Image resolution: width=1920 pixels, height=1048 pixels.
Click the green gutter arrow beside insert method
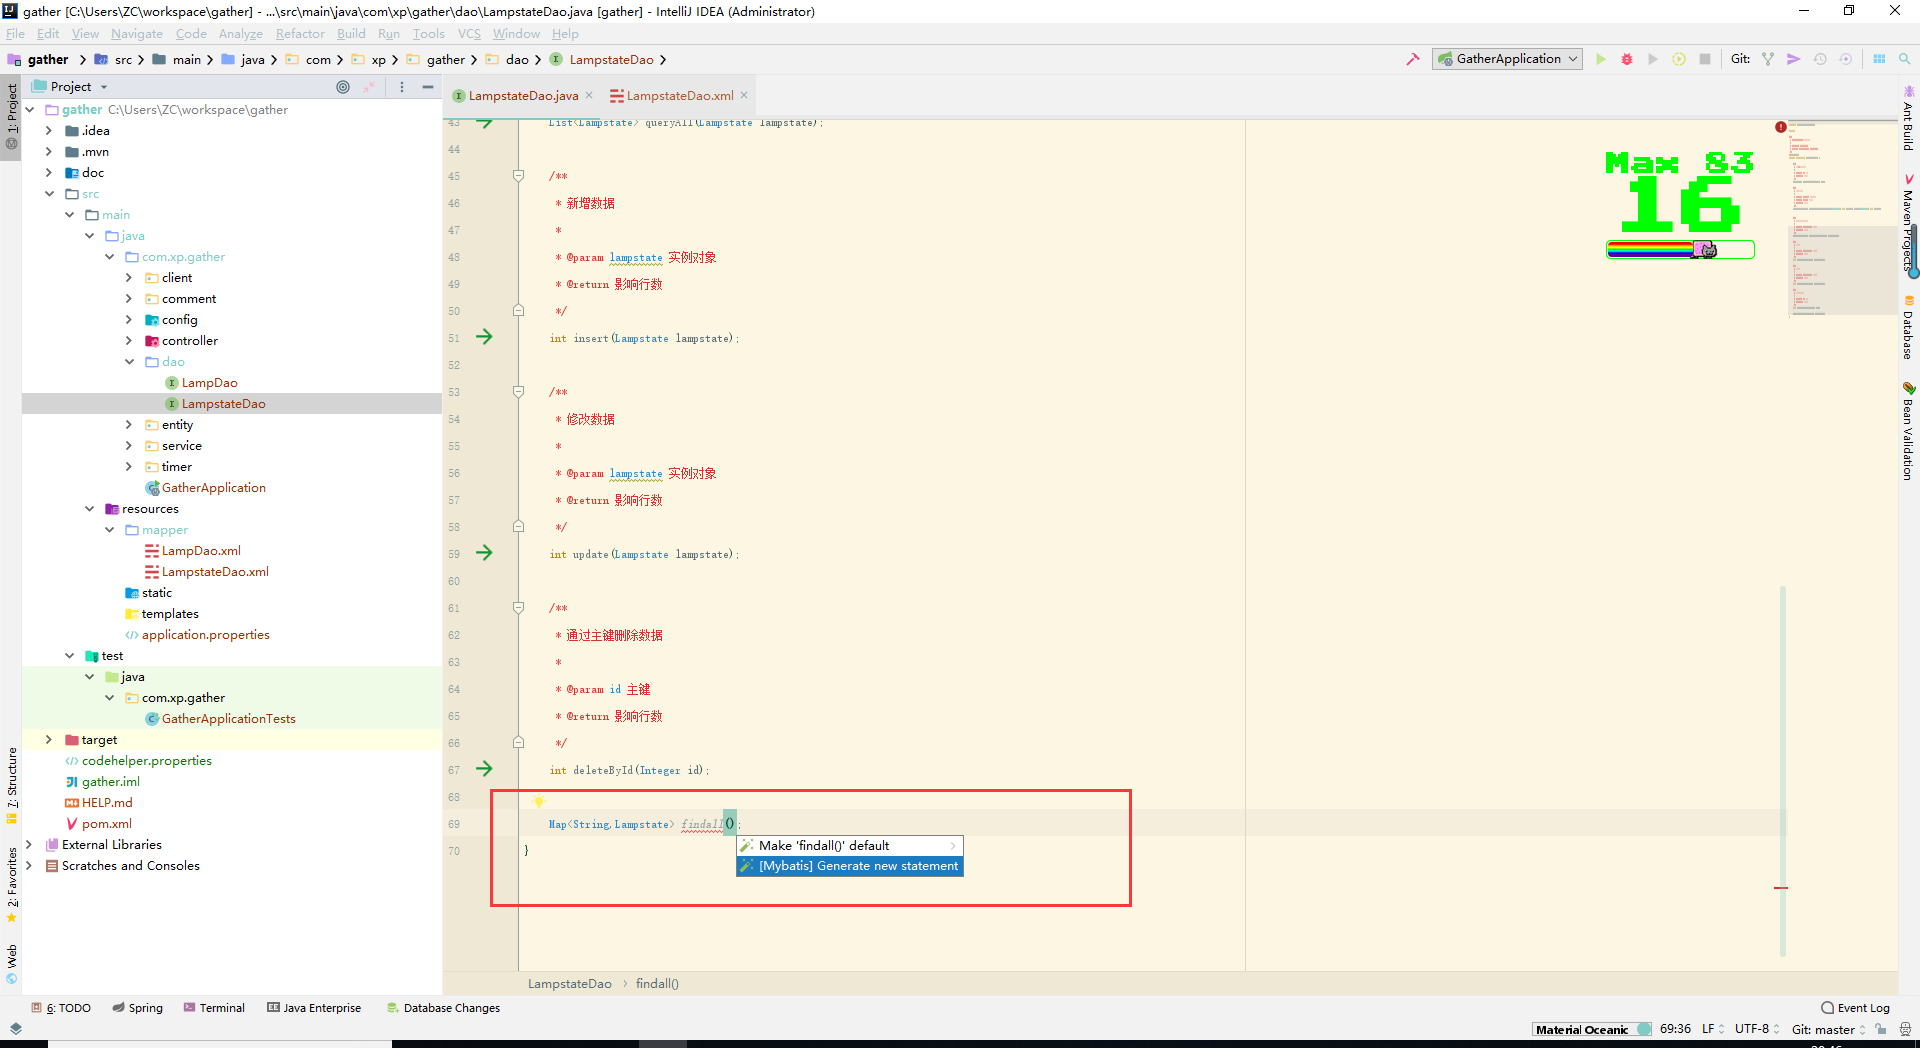tap(484, 337)
